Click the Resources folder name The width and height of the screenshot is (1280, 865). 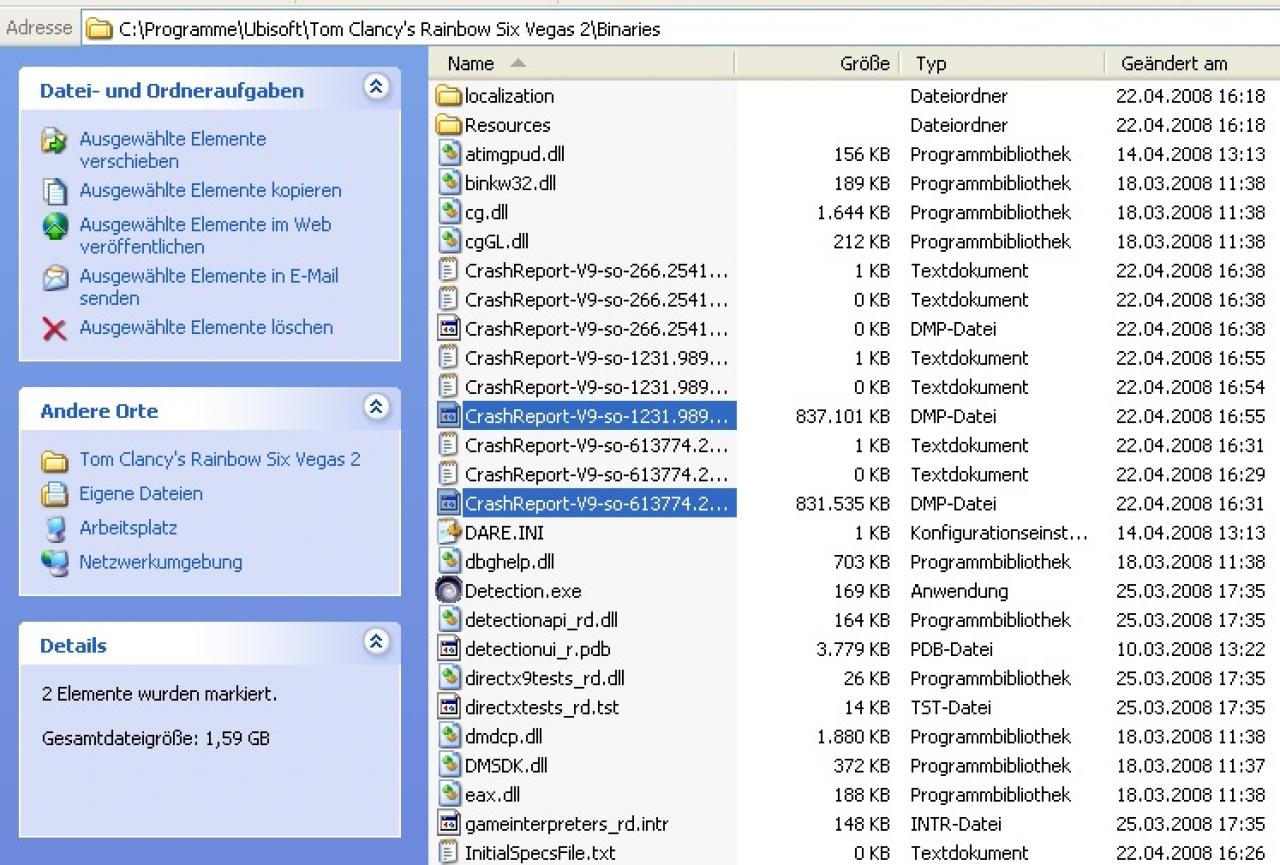[x=507, y=125]
